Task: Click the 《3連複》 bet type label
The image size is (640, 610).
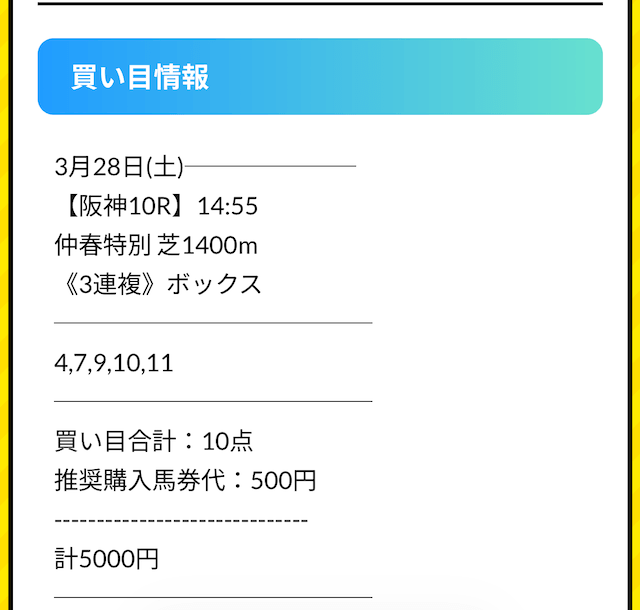Action: pyautogui.click(x=107, y=284)
